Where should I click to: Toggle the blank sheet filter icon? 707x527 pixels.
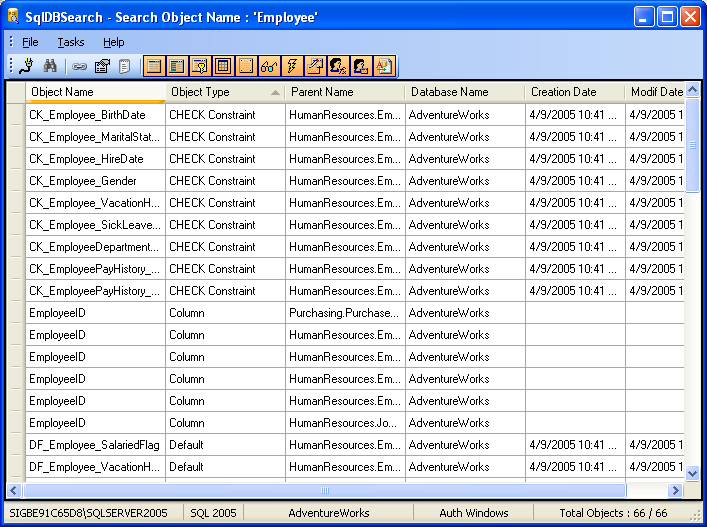246,66
